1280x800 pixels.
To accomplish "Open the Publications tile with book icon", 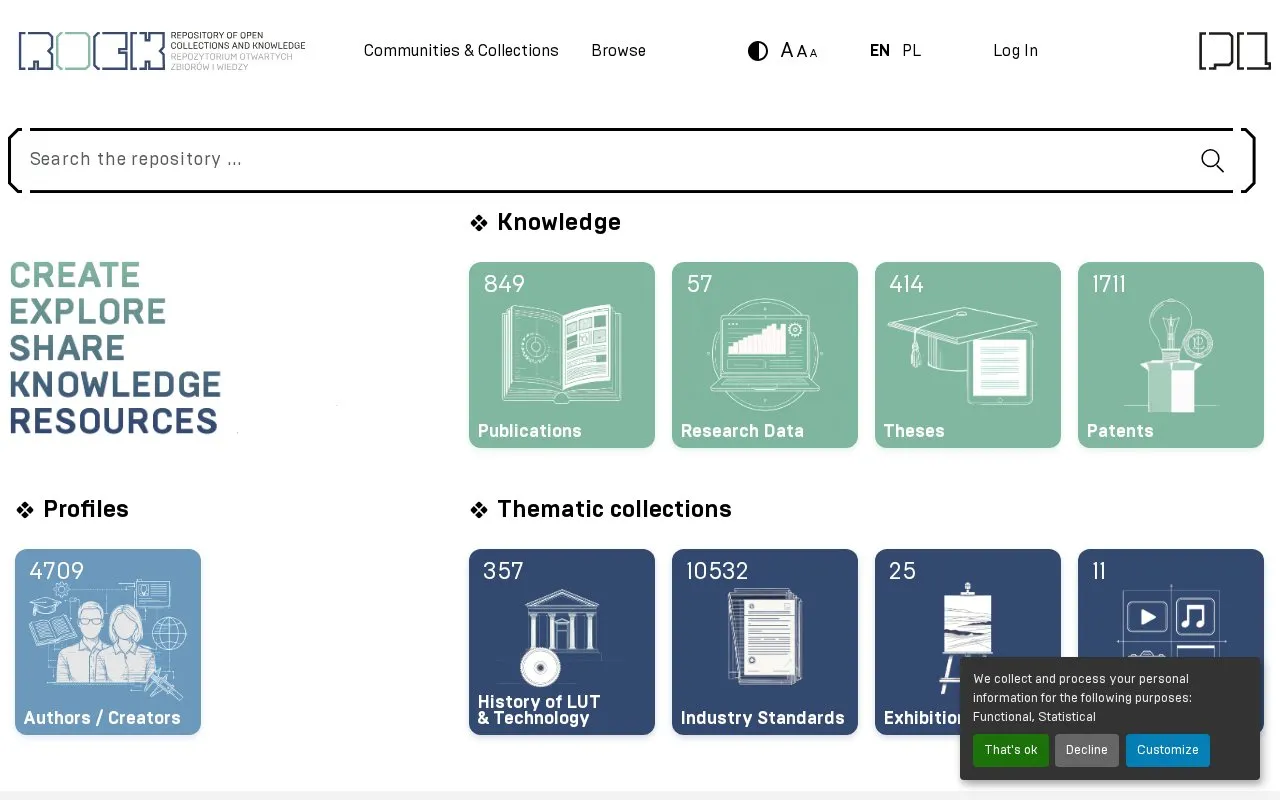I will point(562,355).
